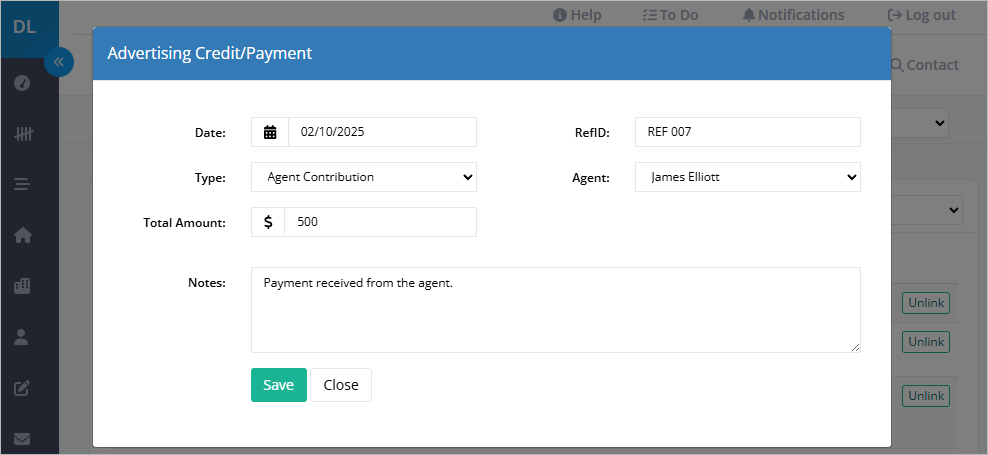Open the dashboard gauge icon in sidebar
The width and height of the screenshot is (988, 455).
[x=22, y=83]
